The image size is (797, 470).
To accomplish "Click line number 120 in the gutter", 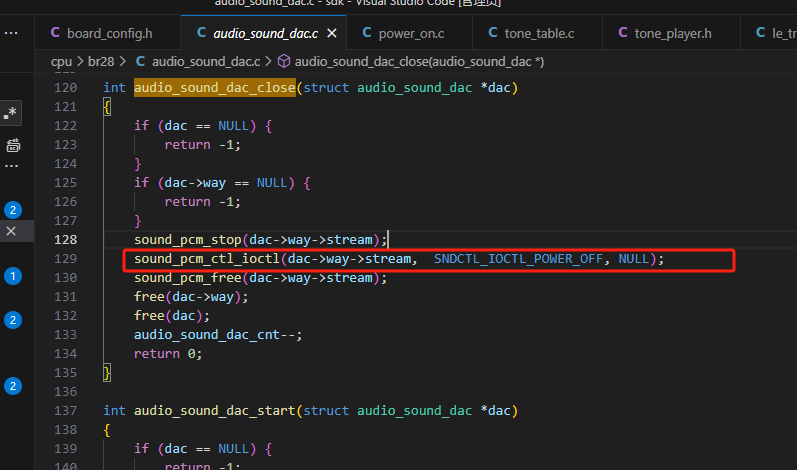I will 66,88.
